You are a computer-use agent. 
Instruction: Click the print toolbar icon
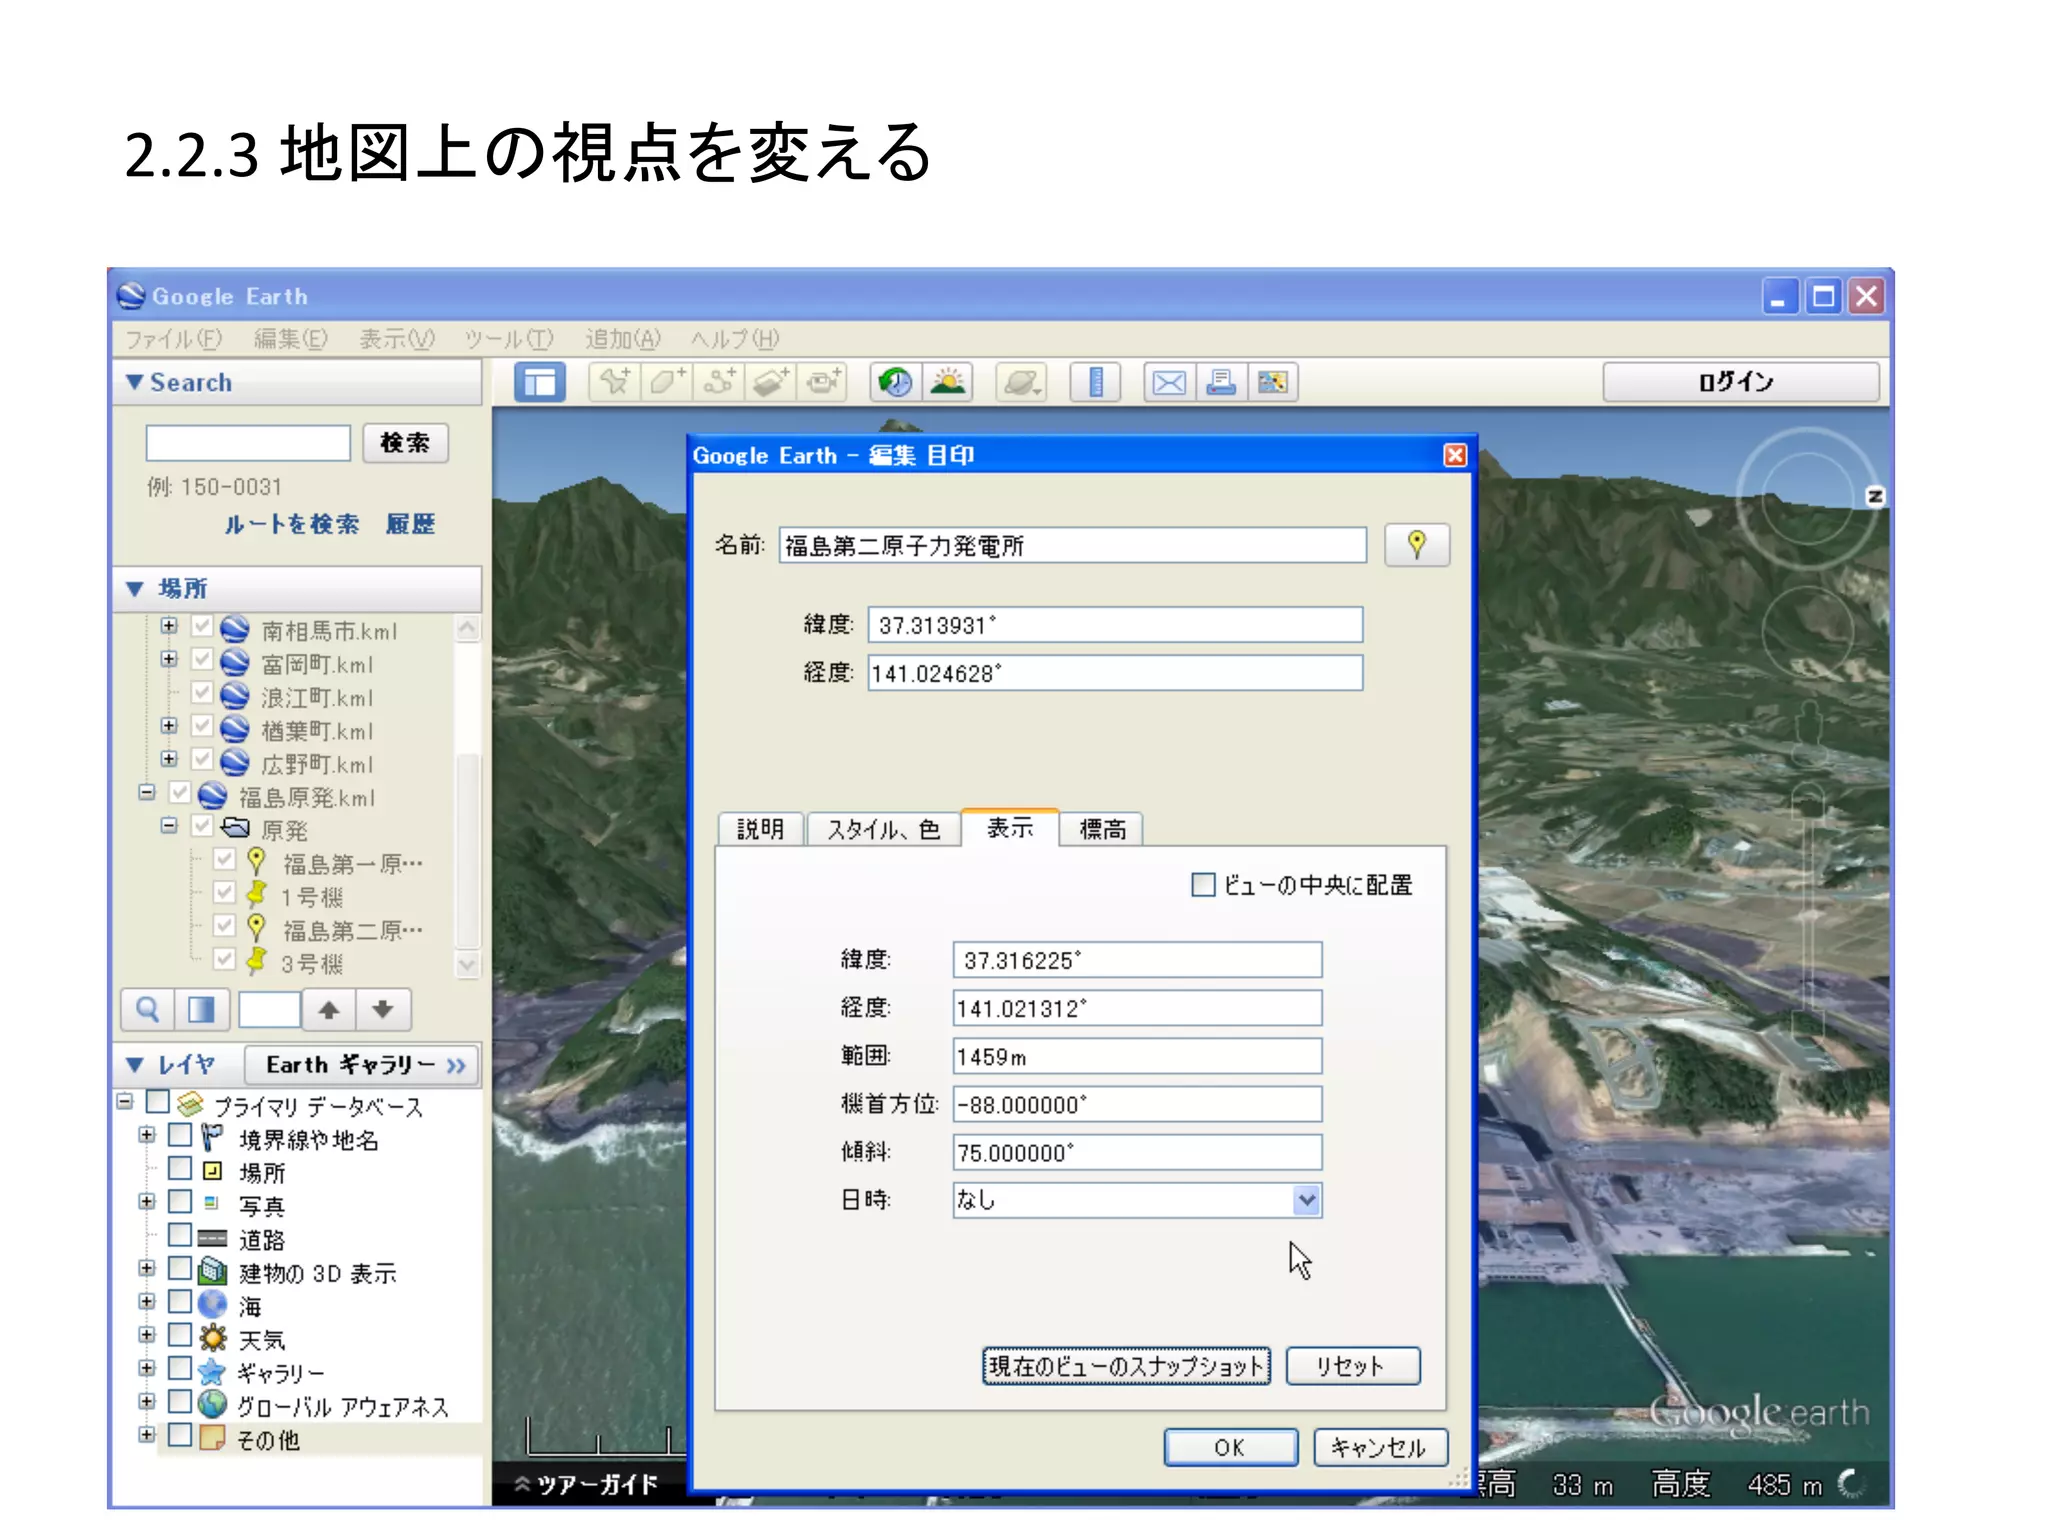(x=1221, y=382)
